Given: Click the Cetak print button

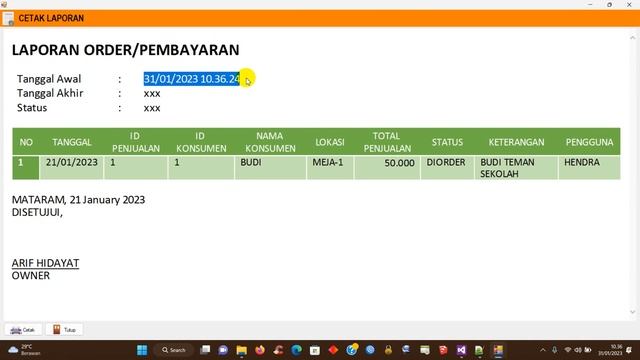Looking at the screenshot, I should pyautogui.click(x=23, y=329).
